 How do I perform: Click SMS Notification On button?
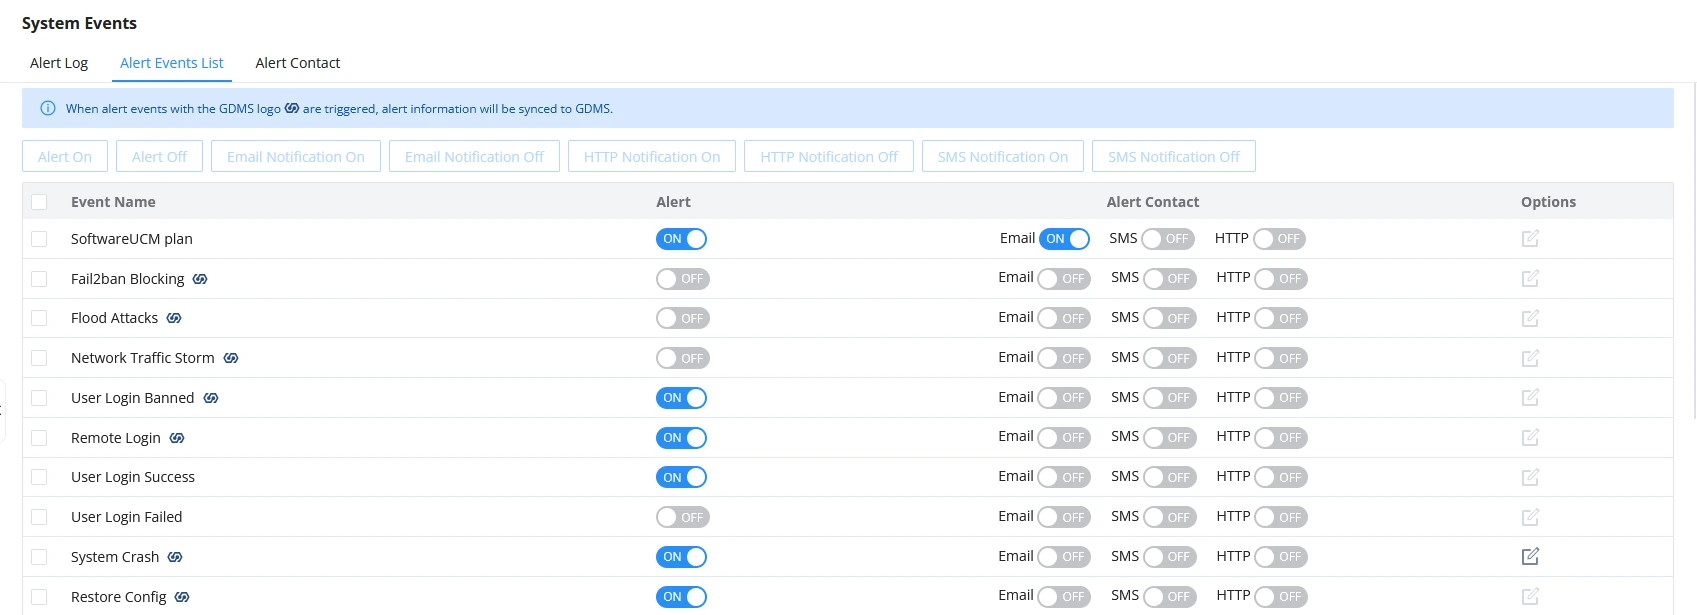point(1003,157)
